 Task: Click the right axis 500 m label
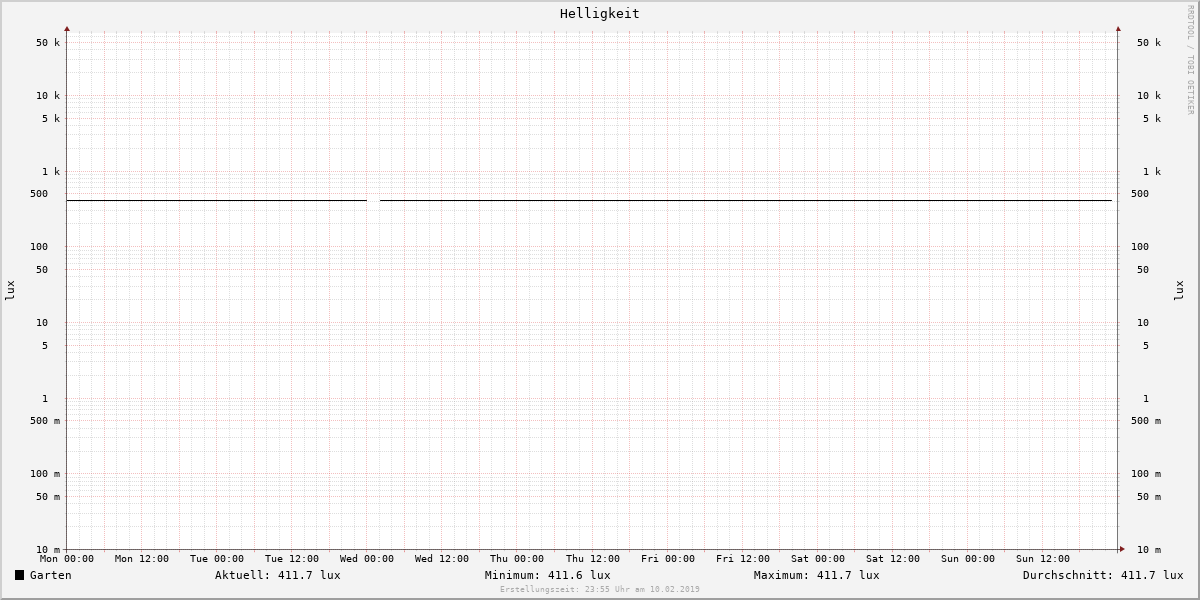pyautogui.click(x=1146, y=421)
